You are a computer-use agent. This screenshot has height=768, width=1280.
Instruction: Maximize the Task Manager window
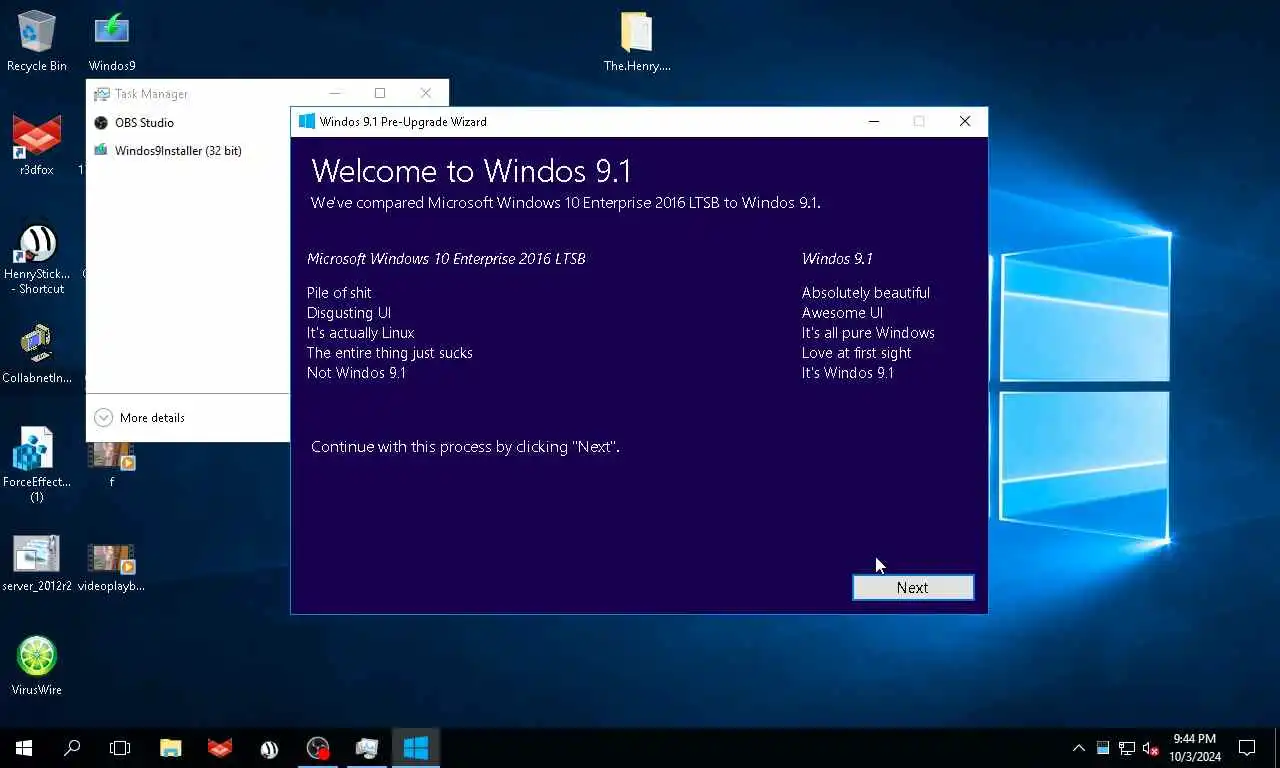click(380, 93)
